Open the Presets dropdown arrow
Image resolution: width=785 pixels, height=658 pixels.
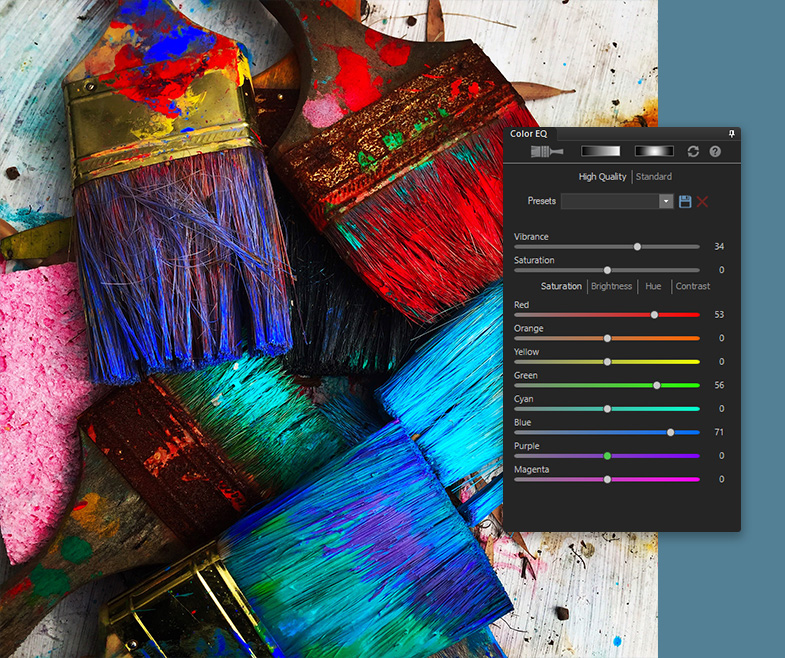tap(666, 201)
